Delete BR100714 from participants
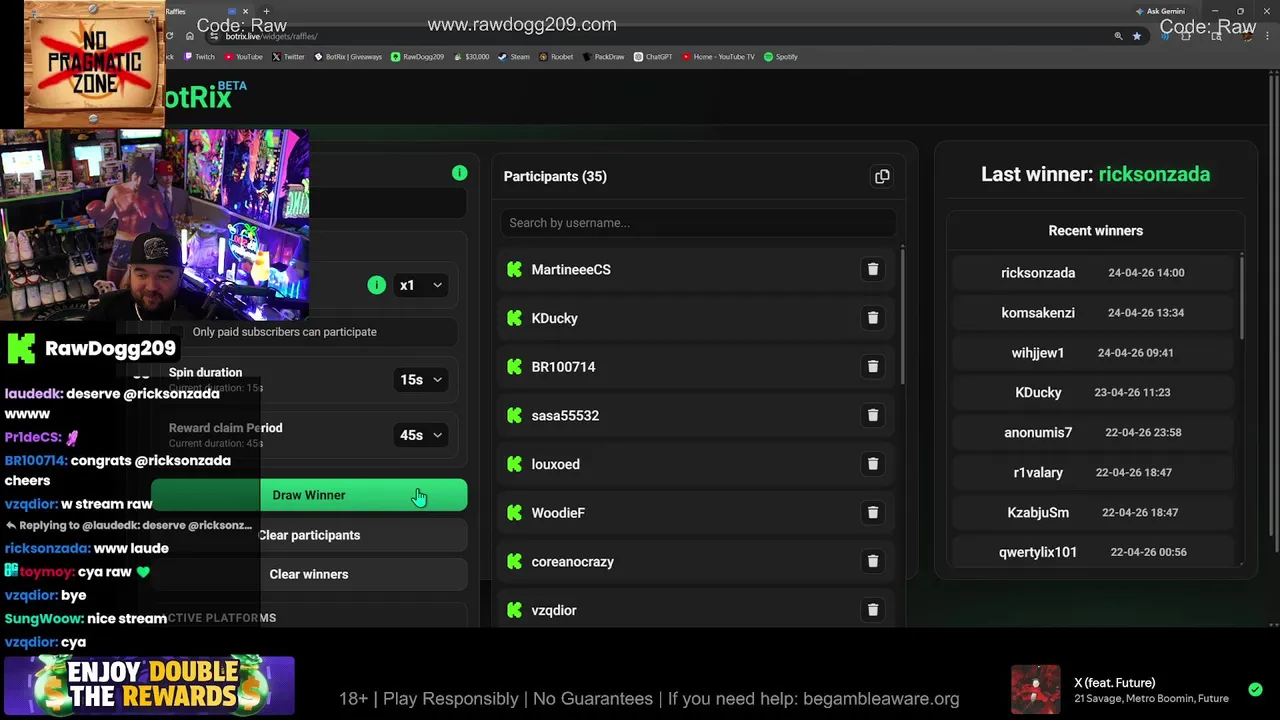 click(x=873, y=367)
